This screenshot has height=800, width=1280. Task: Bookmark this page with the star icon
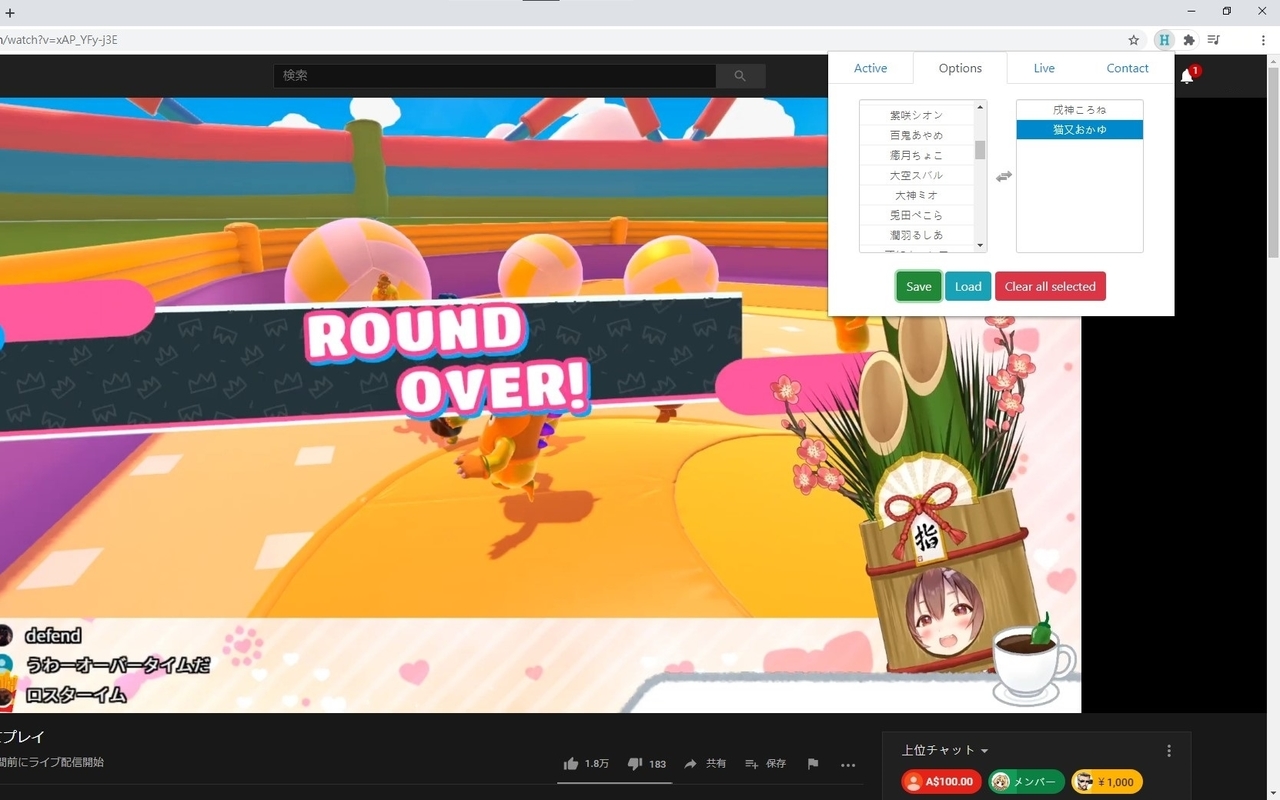(1133, 40)
